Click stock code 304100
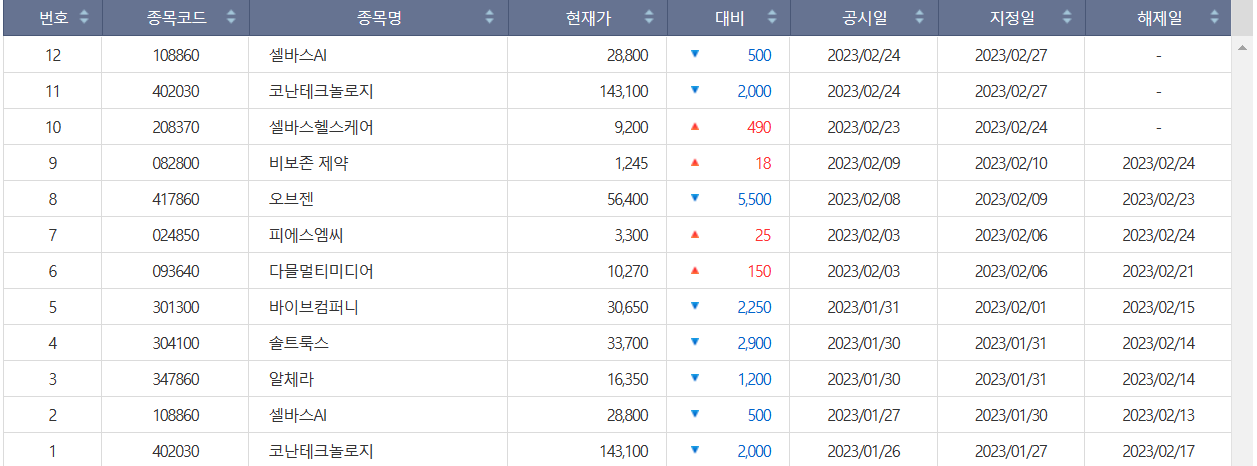The height and width of the screenshot is (466, 1257). (176, 343)
